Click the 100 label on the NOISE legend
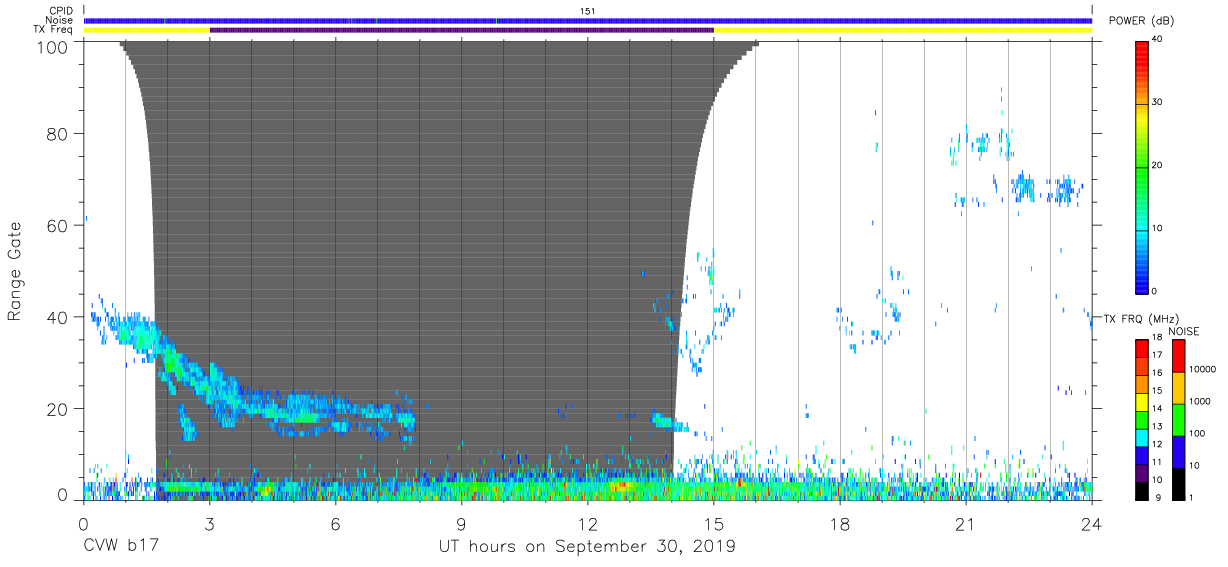 pyautogui.click(x=1197, y=433)
